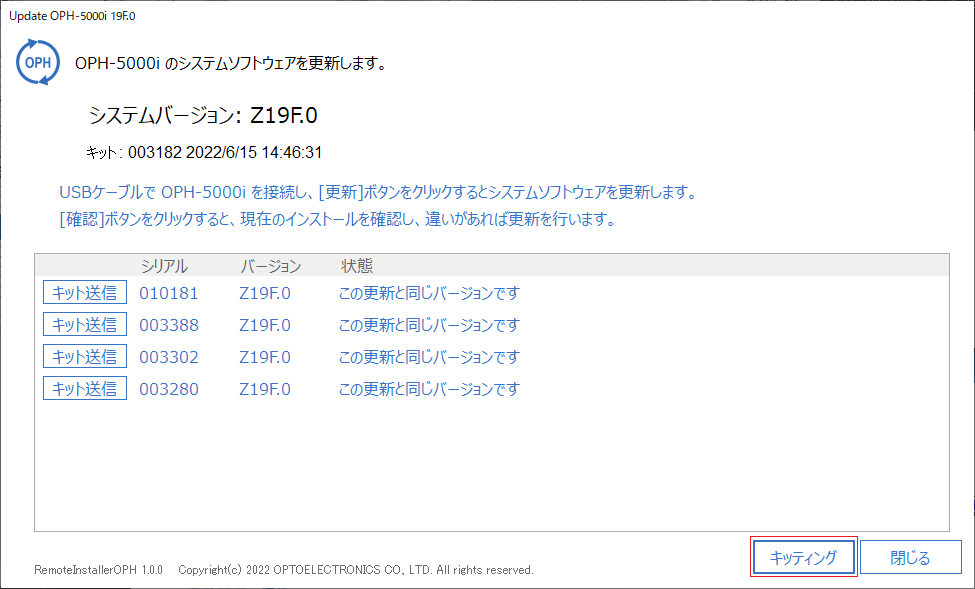Click the システムバージョン: Z19F.0 heading
This screenshot has height=589, width=975.
203,116
